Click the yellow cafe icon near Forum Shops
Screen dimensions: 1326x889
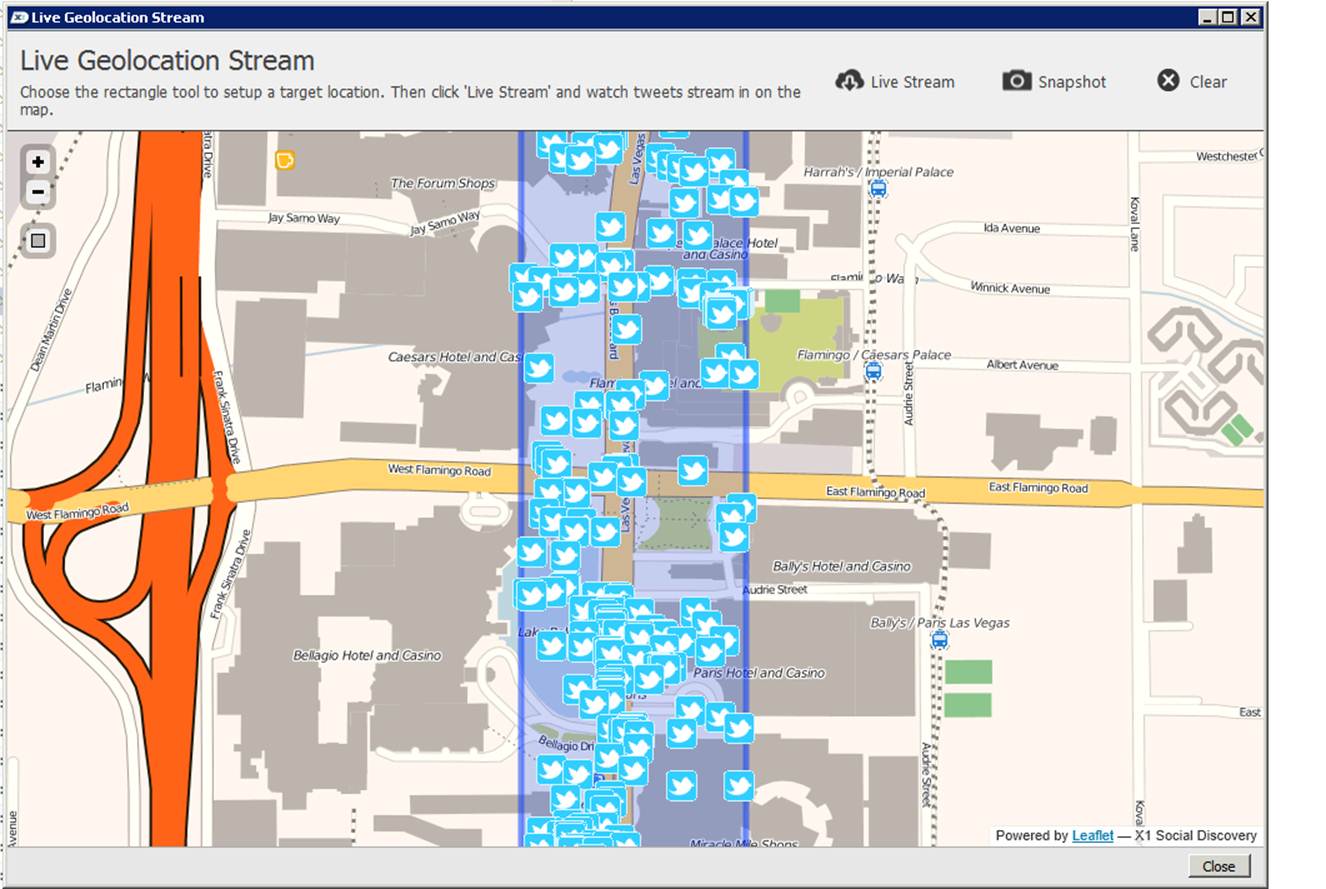coord(285,160)
